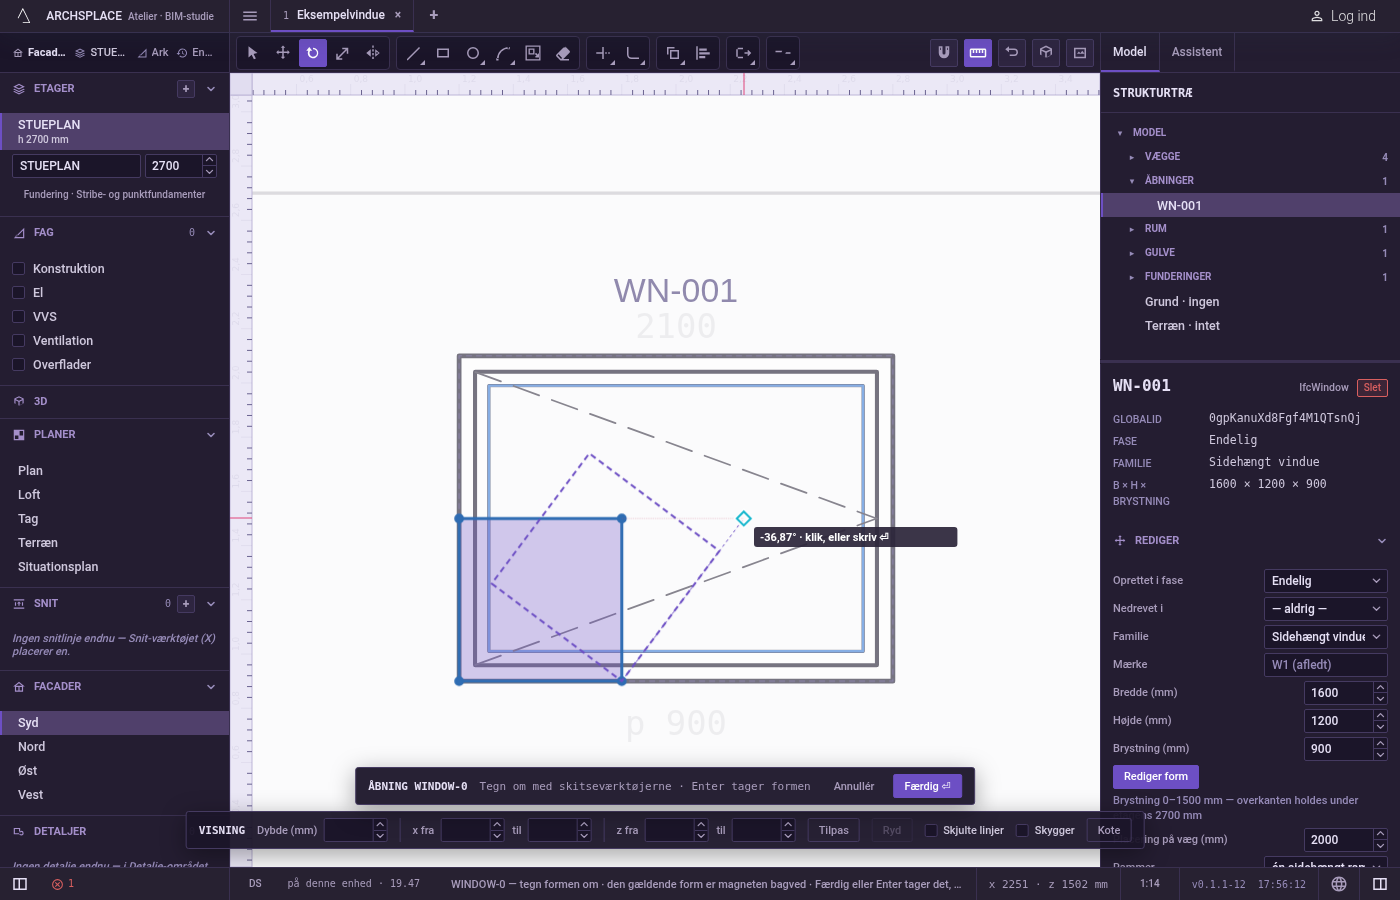Select the Eksempelvindue document tab
This screenshot has width=1400, height=900.
click(x=341, y=15)
